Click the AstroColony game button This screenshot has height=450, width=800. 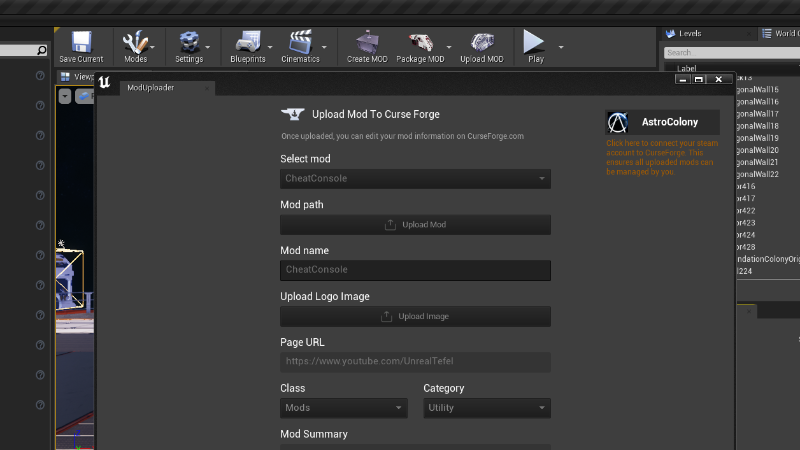click(662, 122)
